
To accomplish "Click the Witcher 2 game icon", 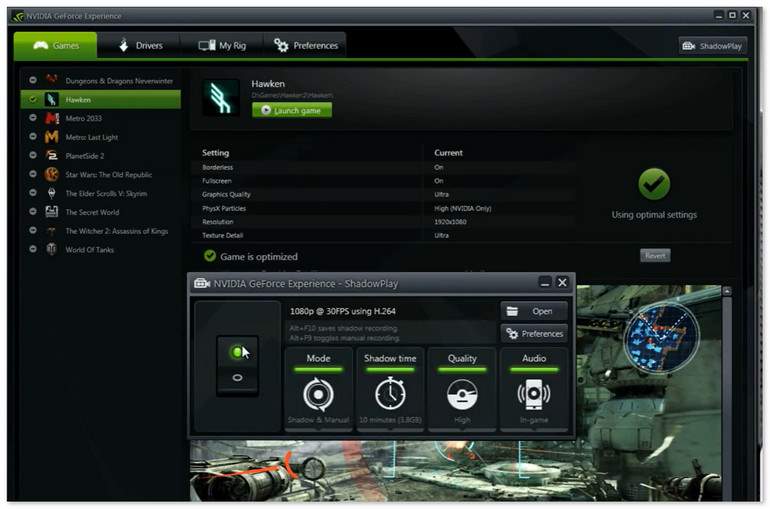I will point(52,231).
